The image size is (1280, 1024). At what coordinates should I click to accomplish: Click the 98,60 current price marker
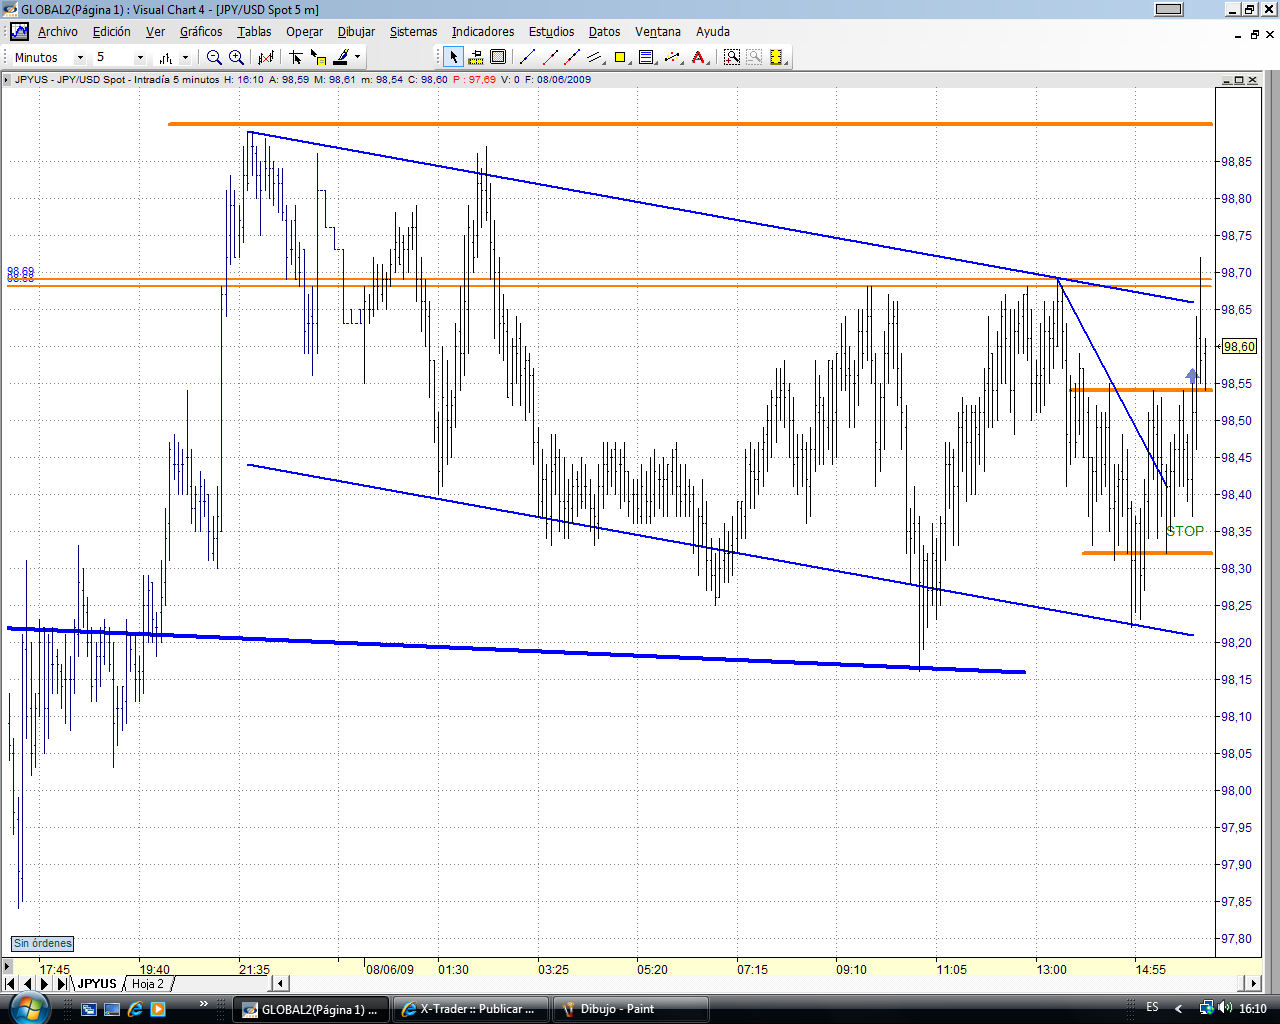pyautogui.click(x=1239, y=347)
